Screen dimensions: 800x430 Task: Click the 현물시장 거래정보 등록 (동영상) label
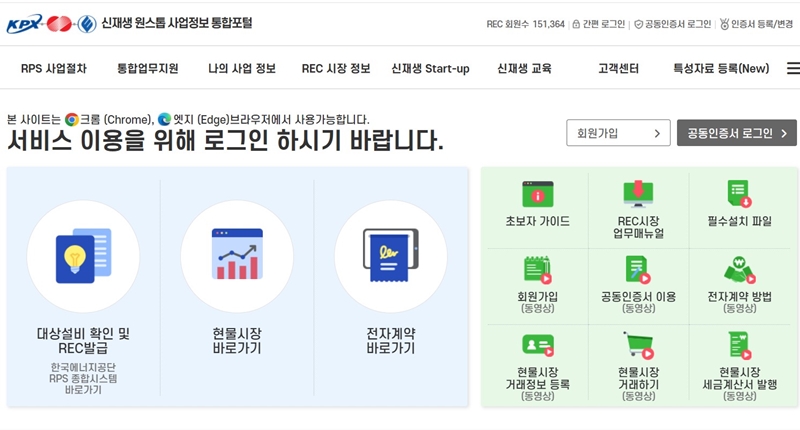click(x=537, y=384)
